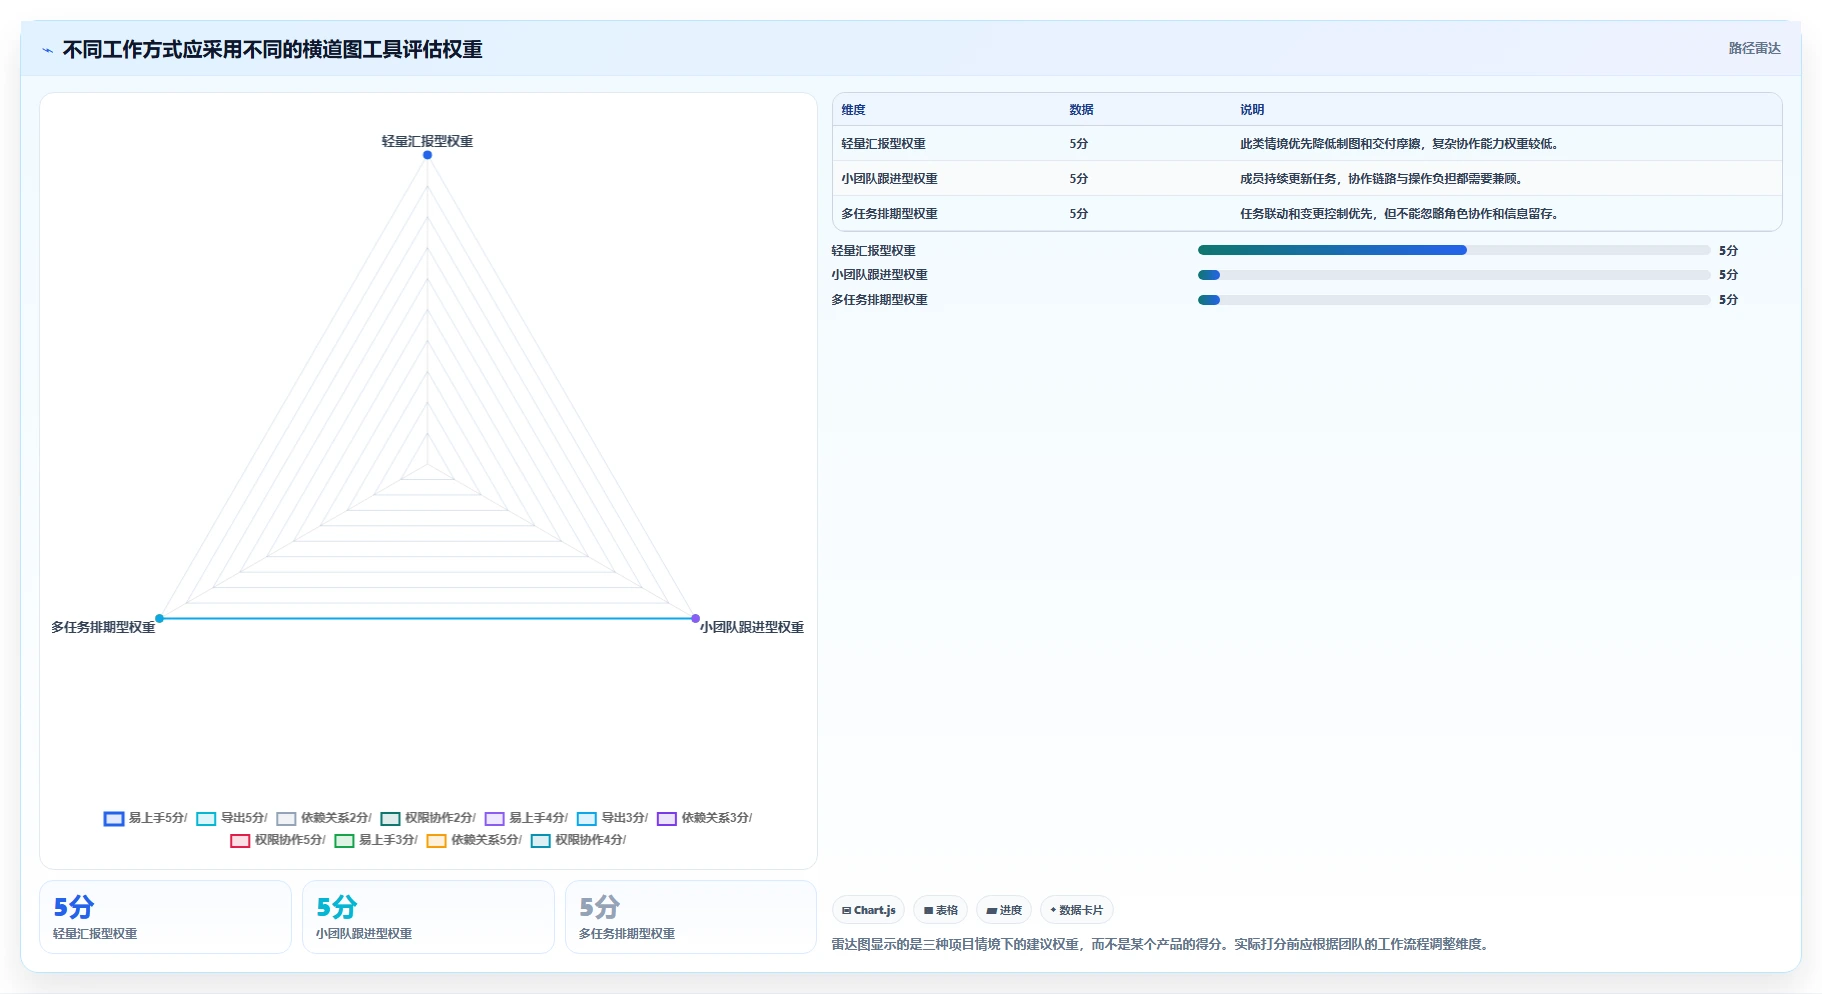Toggle the 导出5分 legend item
The width and height of the screenshot is (1822, 994).
click(232, 818)
